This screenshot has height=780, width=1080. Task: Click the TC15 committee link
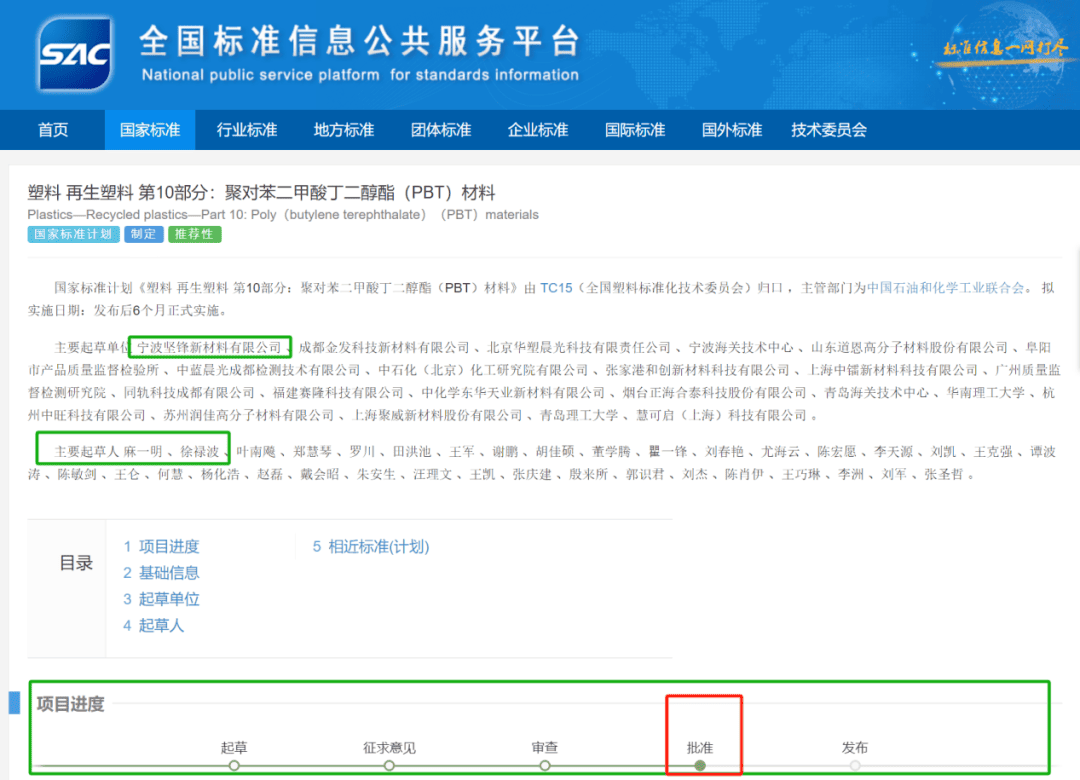(556, 288)
